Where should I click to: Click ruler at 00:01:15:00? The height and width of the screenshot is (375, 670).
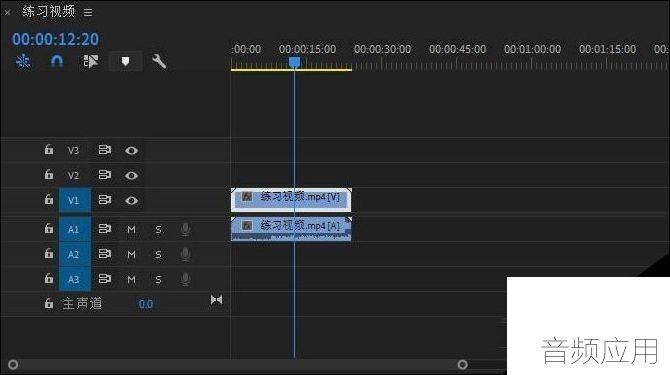[x=607, y=50]
